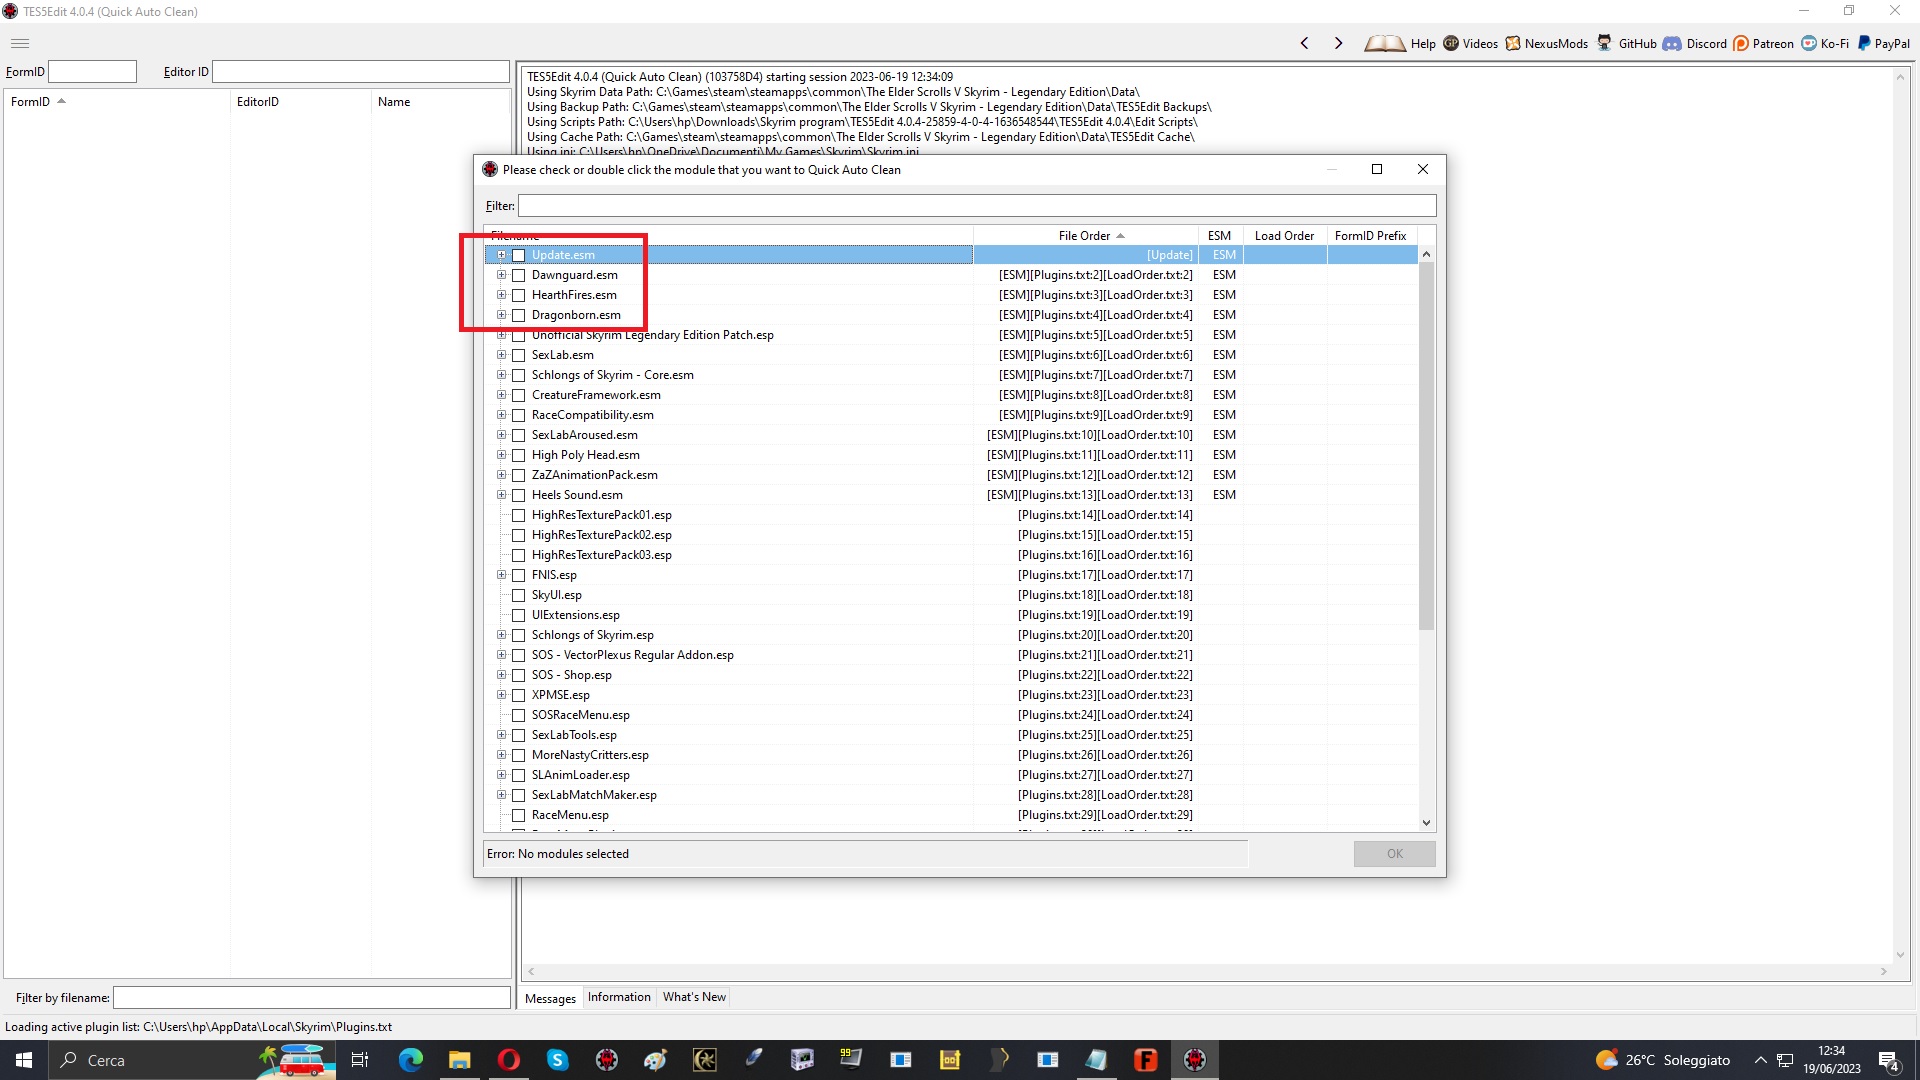This screenshot has height=1080, width=1920.
Task: Switch to the Information tab
Action: coord(619,997)
